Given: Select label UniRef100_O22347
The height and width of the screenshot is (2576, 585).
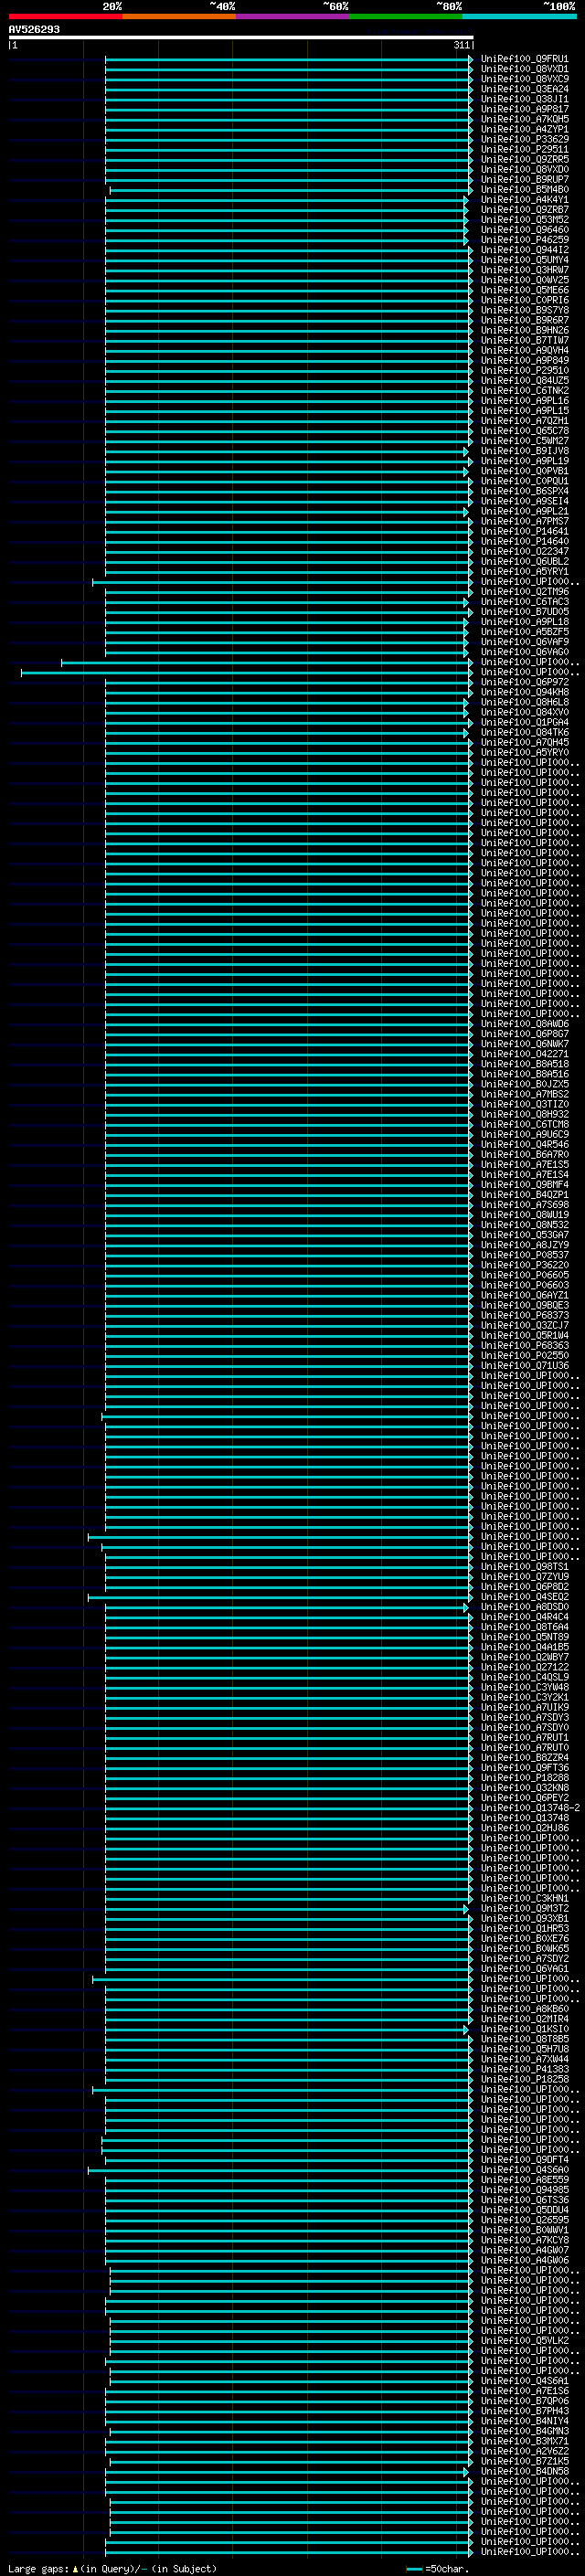Looking at the screenshot, I should pyautogui.click(x=524, y=551).
